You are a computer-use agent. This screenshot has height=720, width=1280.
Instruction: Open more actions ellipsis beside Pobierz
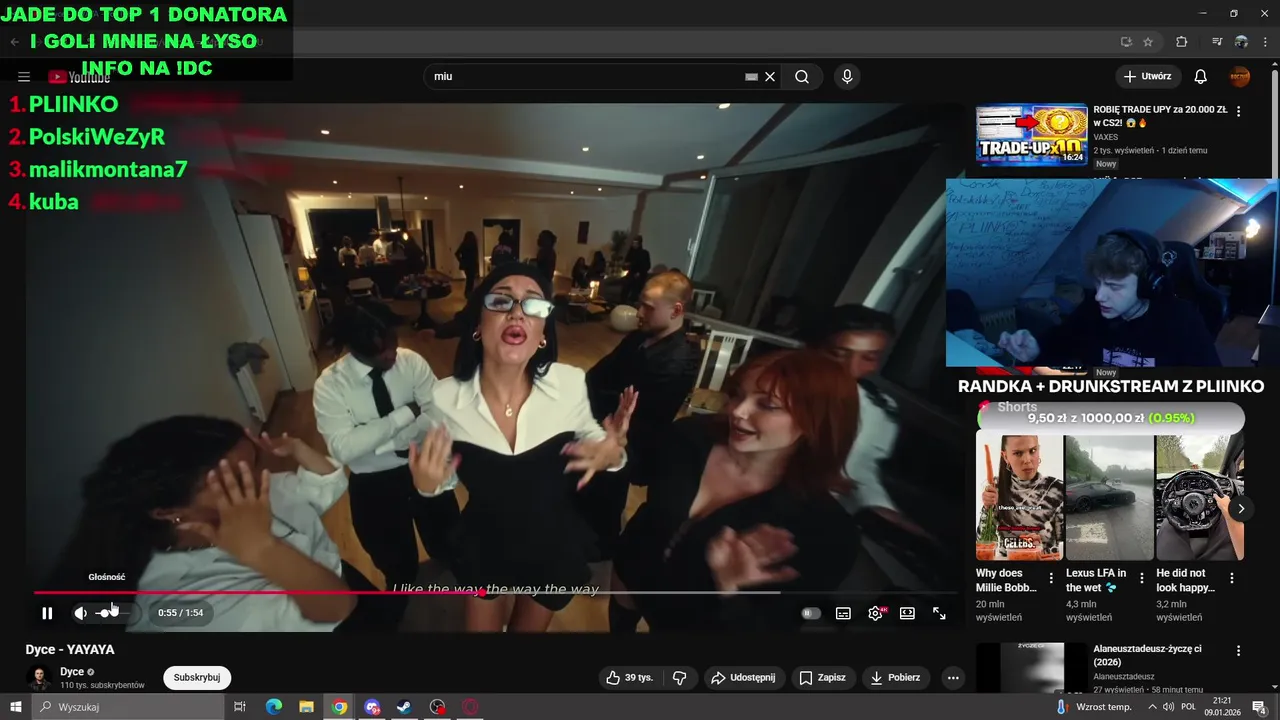953,677
